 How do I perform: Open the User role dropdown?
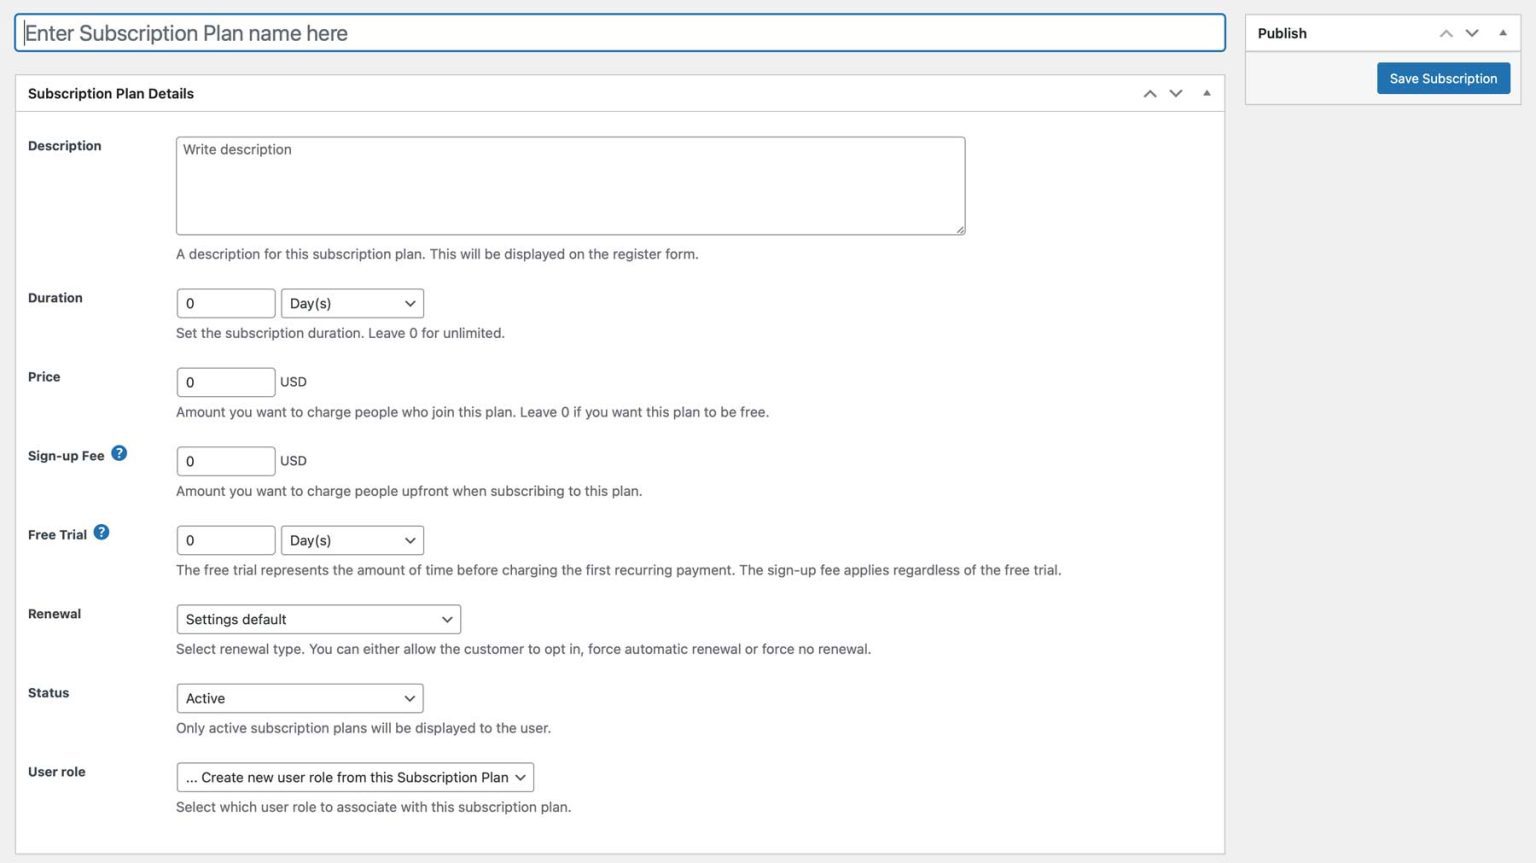pos(355,777)
